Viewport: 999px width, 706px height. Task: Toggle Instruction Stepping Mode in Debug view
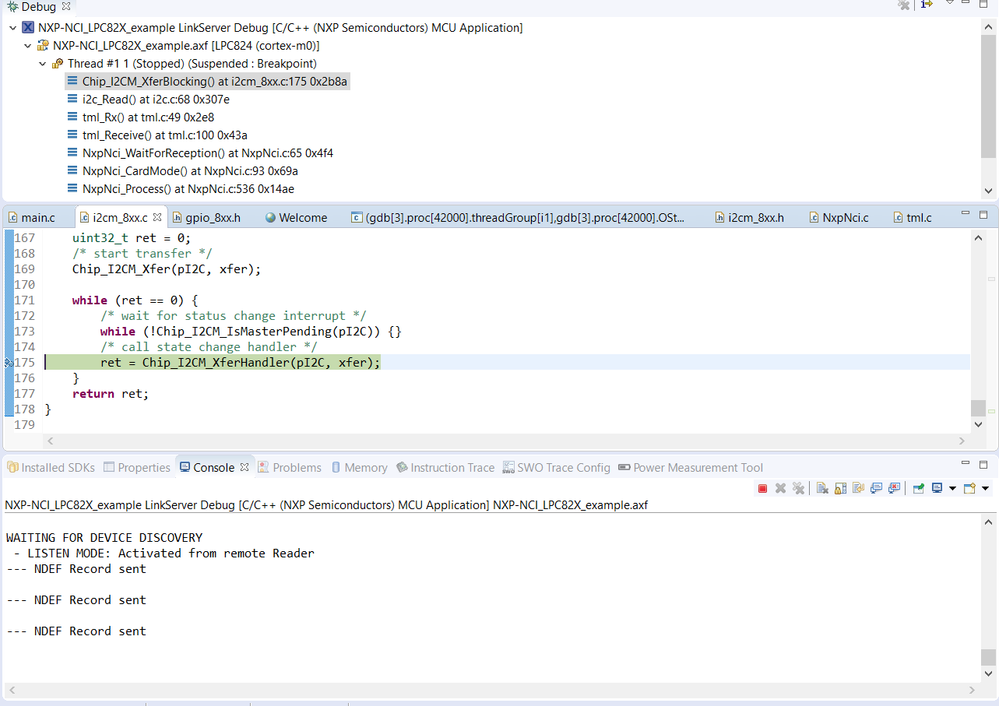coord(926,4)
